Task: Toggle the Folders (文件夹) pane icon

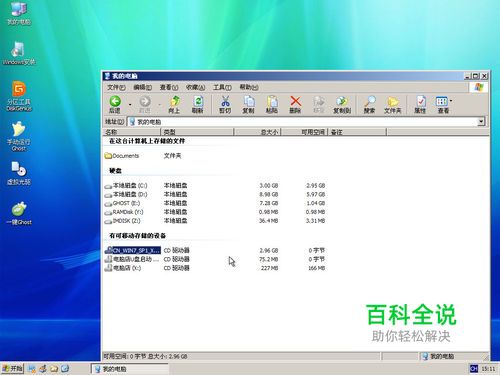Action: click(393, 104)
